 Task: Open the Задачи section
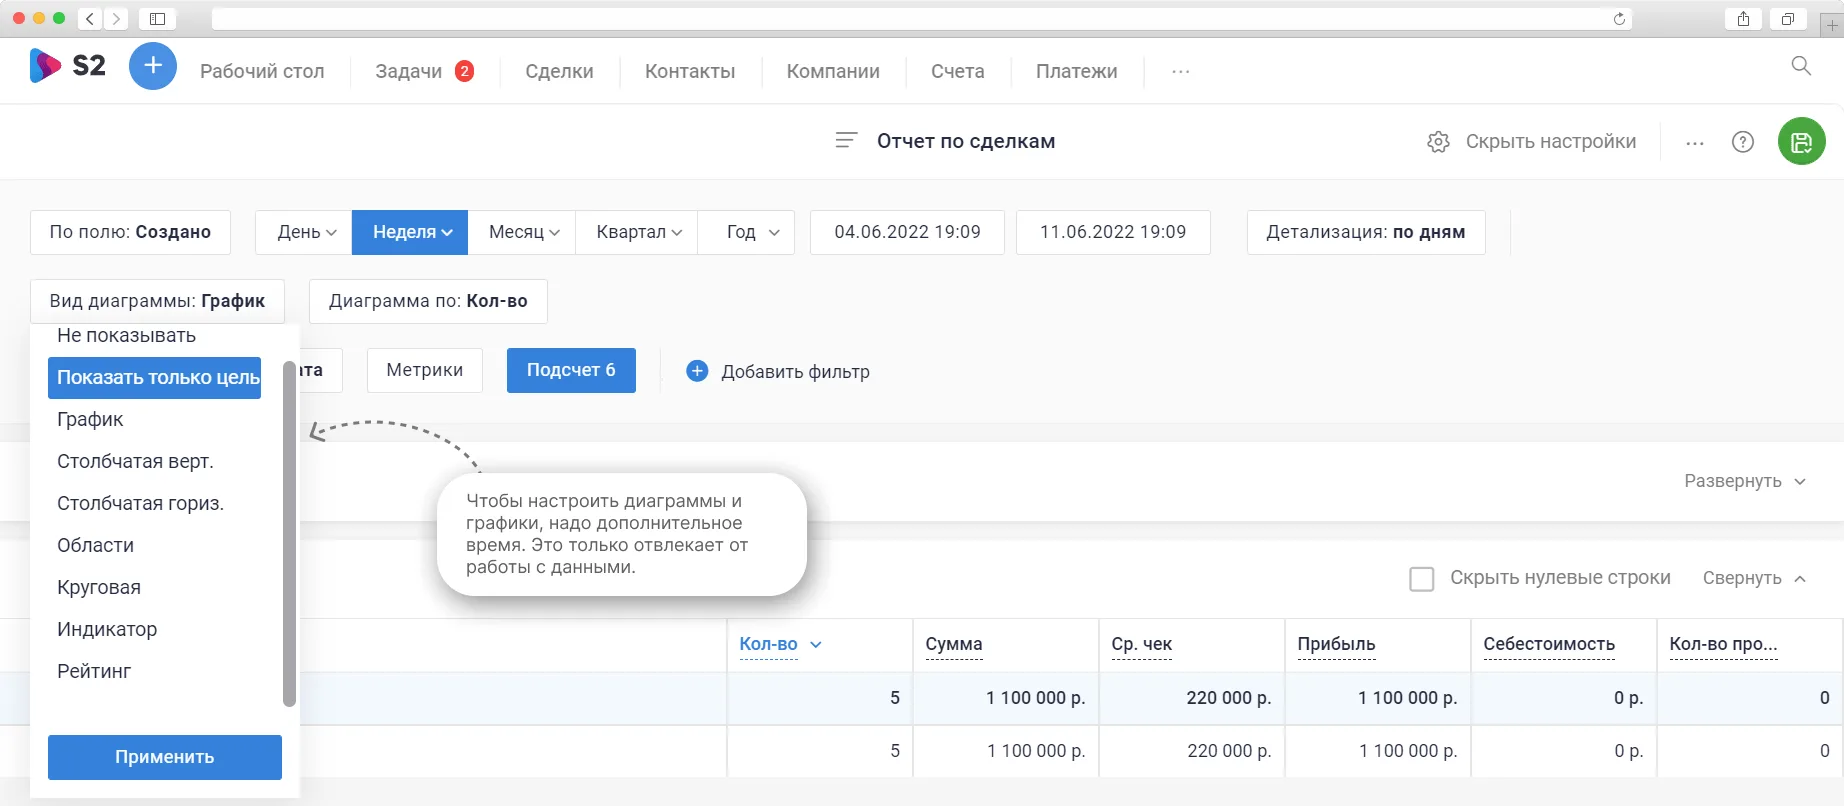[x=408, y=71]
